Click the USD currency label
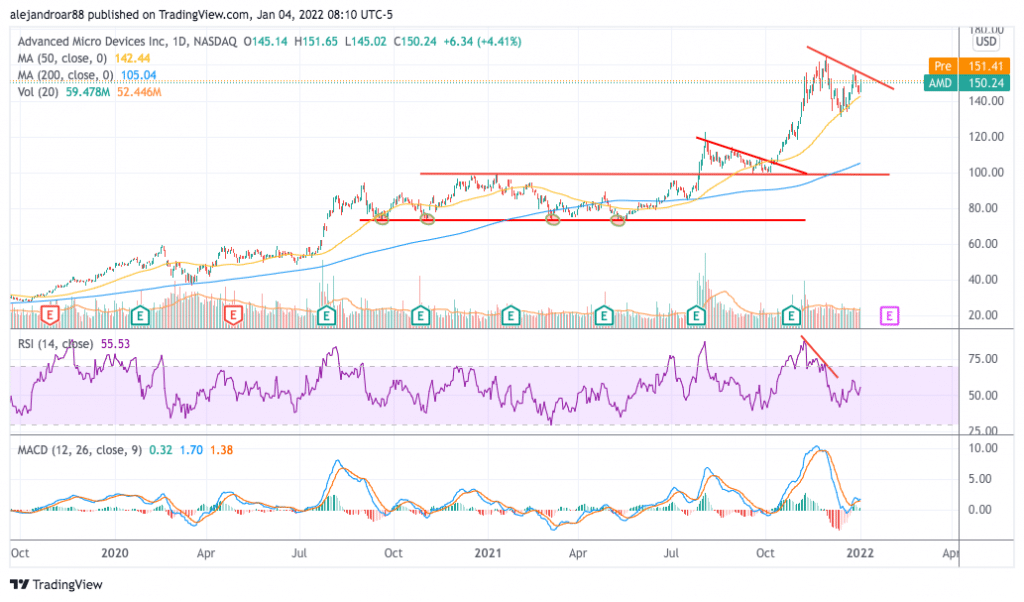 [985, 42]
